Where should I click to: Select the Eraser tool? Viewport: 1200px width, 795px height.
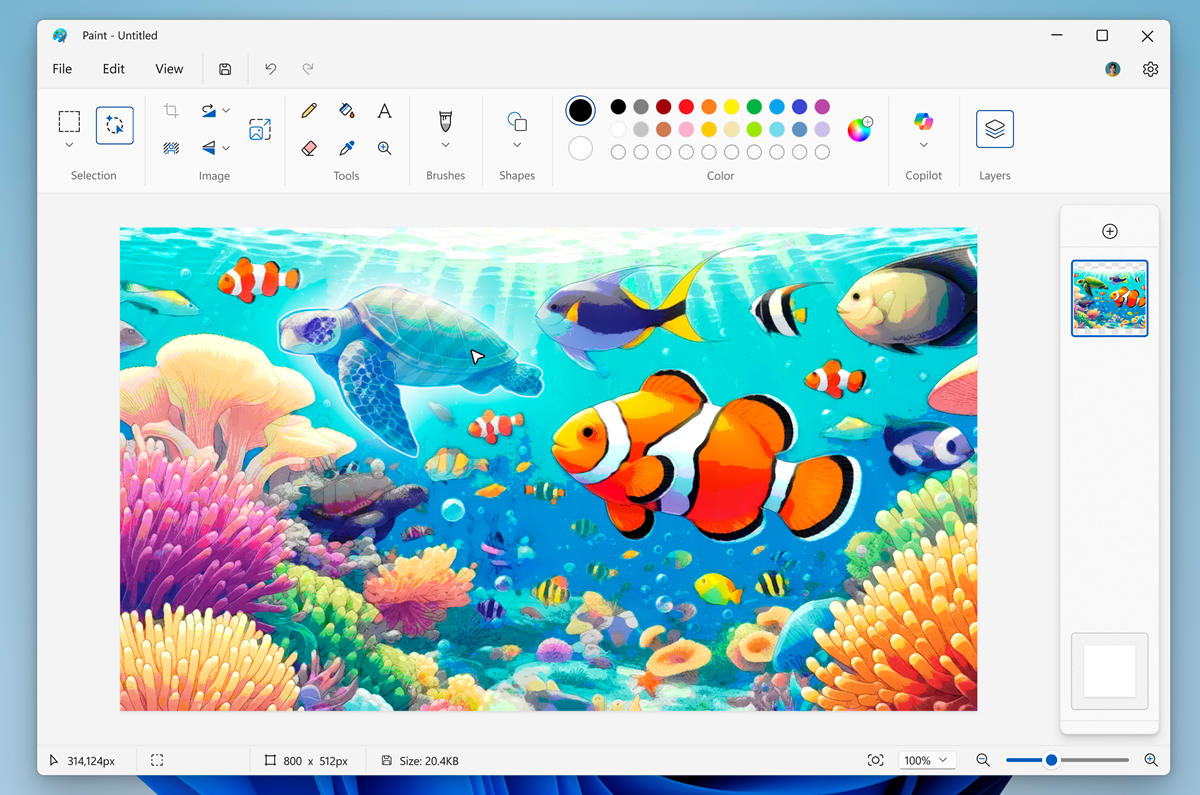click(x=310, y=148)
